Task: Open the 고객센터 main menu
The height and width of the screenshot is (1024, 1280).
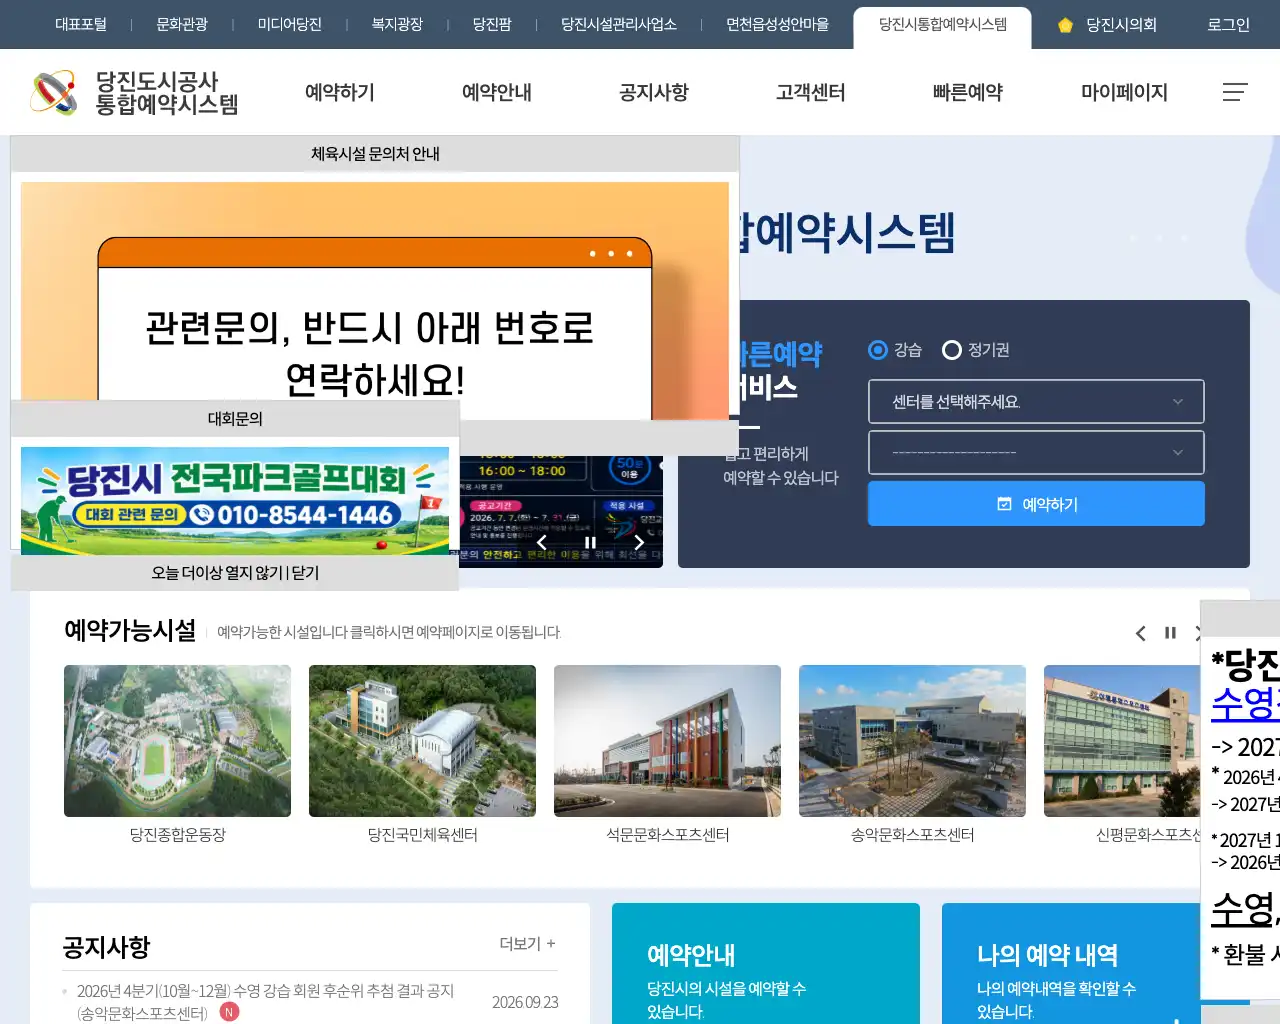Action: click(811, 92)
